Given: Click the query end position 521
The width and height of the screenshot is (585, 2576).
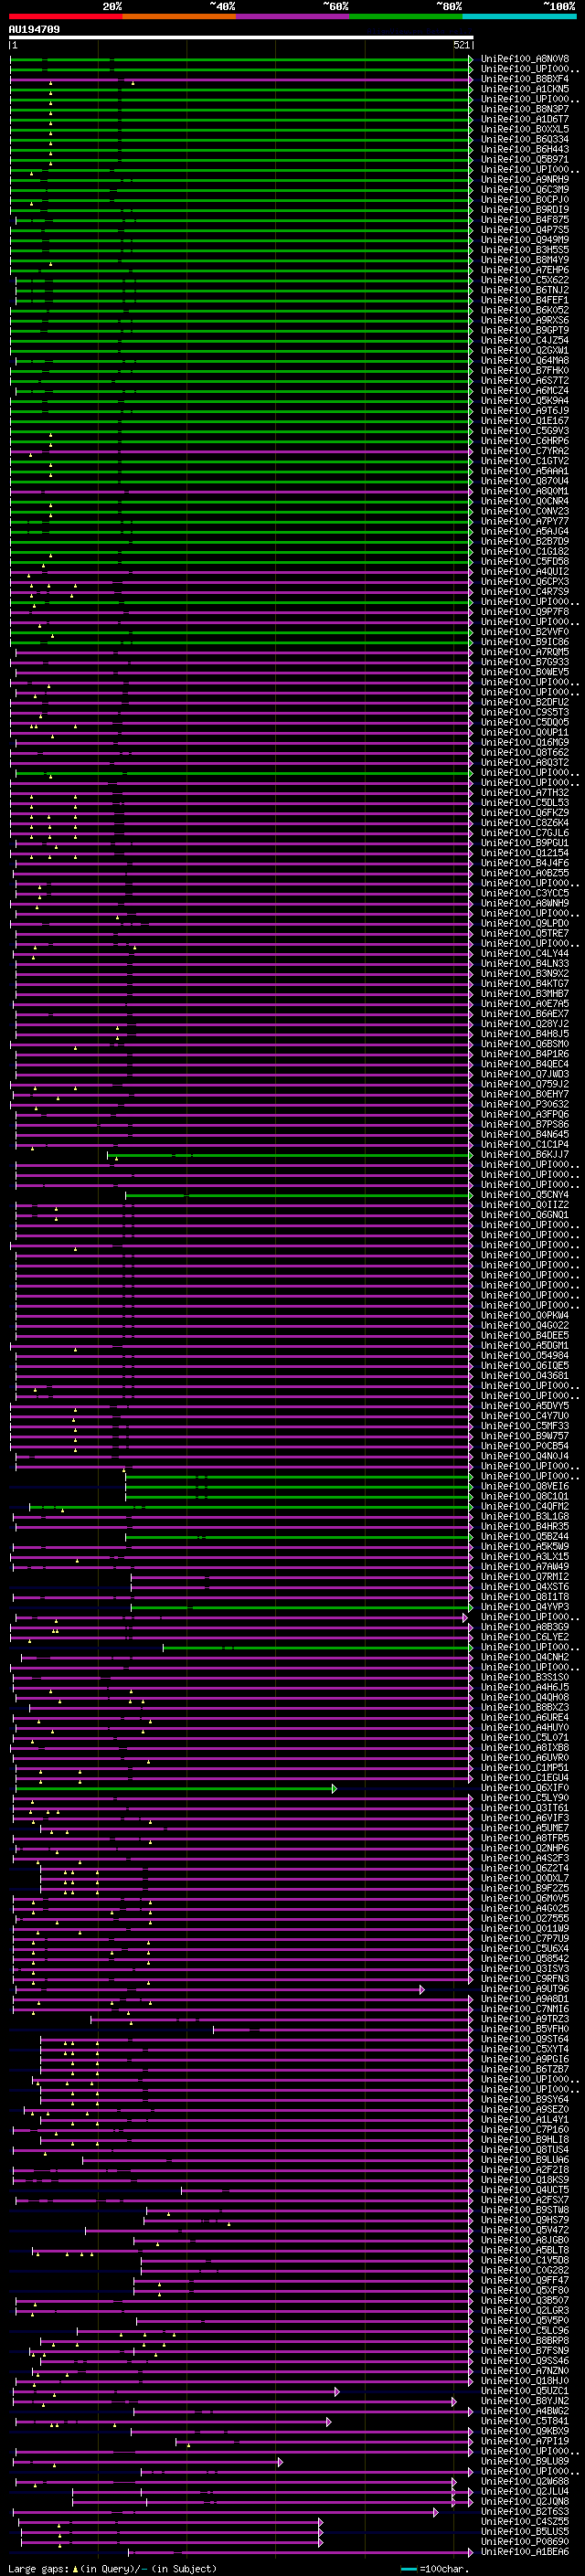Looking at the screenshot, I should point(462,45).
